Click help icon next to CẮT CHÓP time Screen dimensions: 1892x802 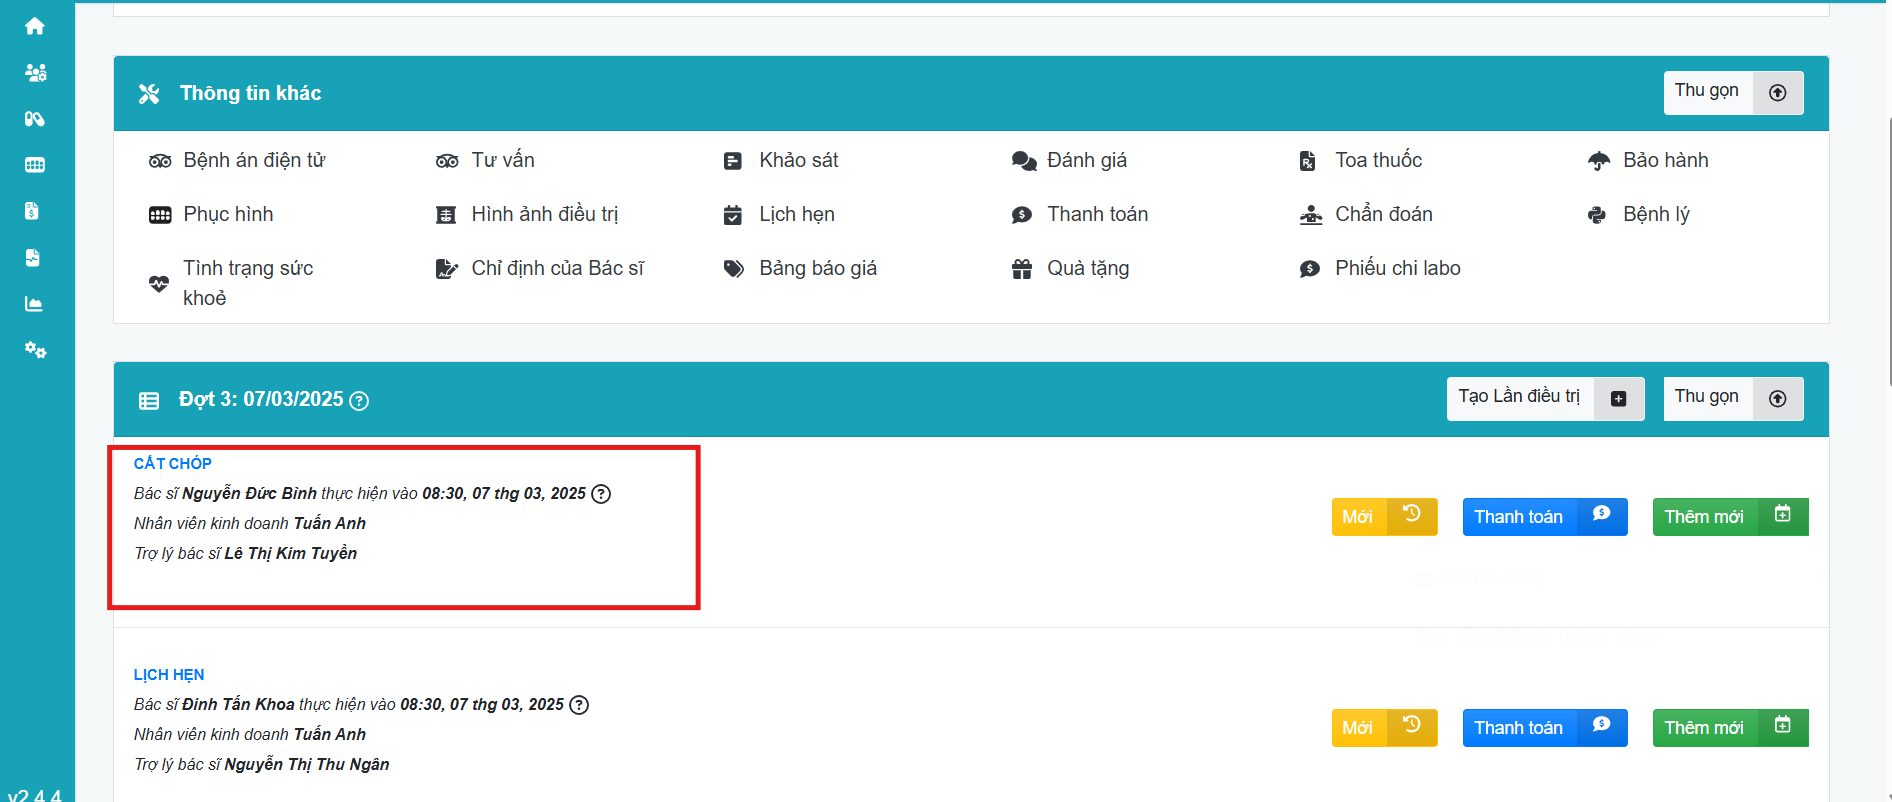[601, 494]
